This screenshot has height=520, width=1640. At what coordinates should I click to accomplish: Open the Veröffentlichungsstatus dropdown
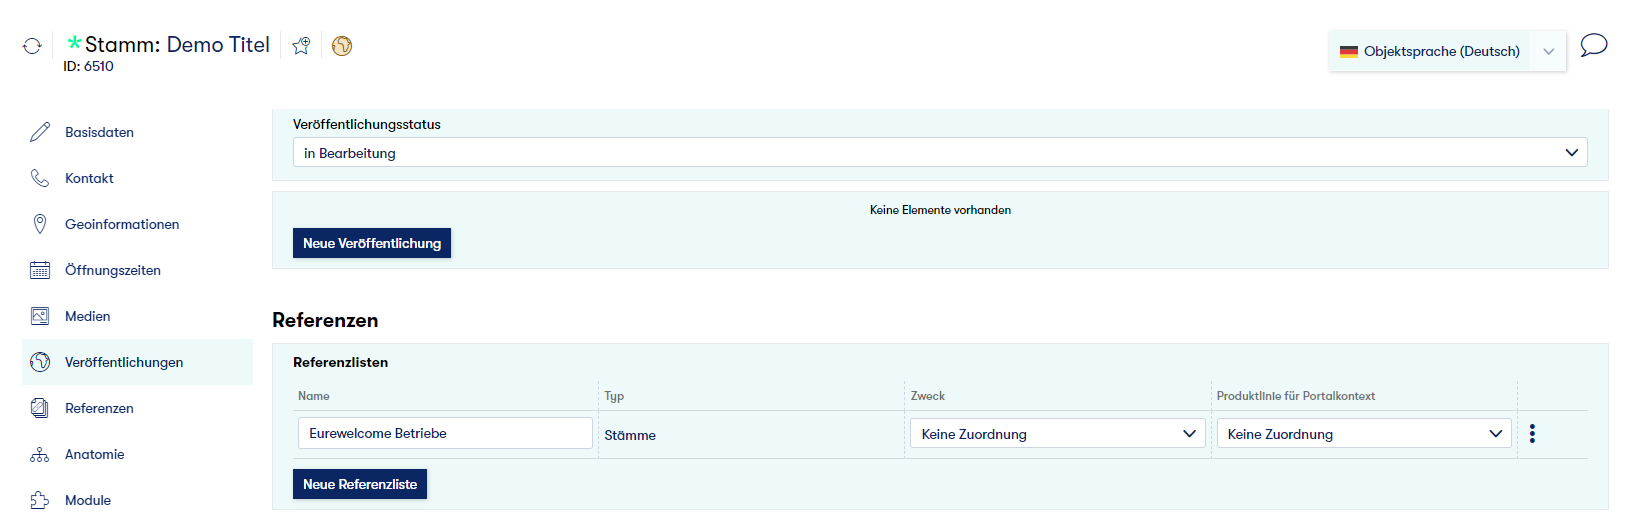click(940, 153)
